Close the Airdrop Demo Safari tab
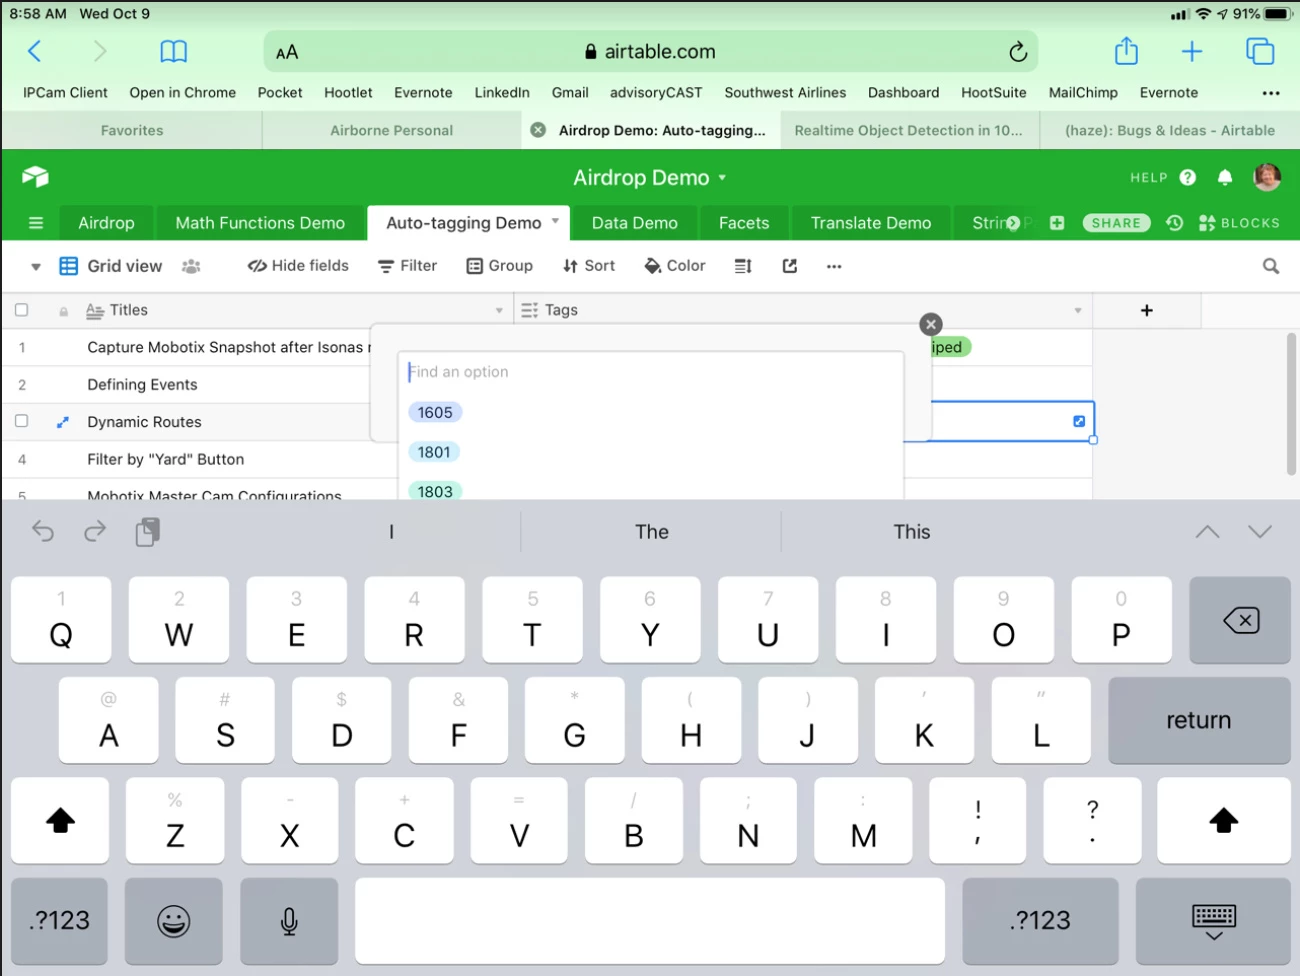This screenshot has width=1300, height=976. (538, 130)
